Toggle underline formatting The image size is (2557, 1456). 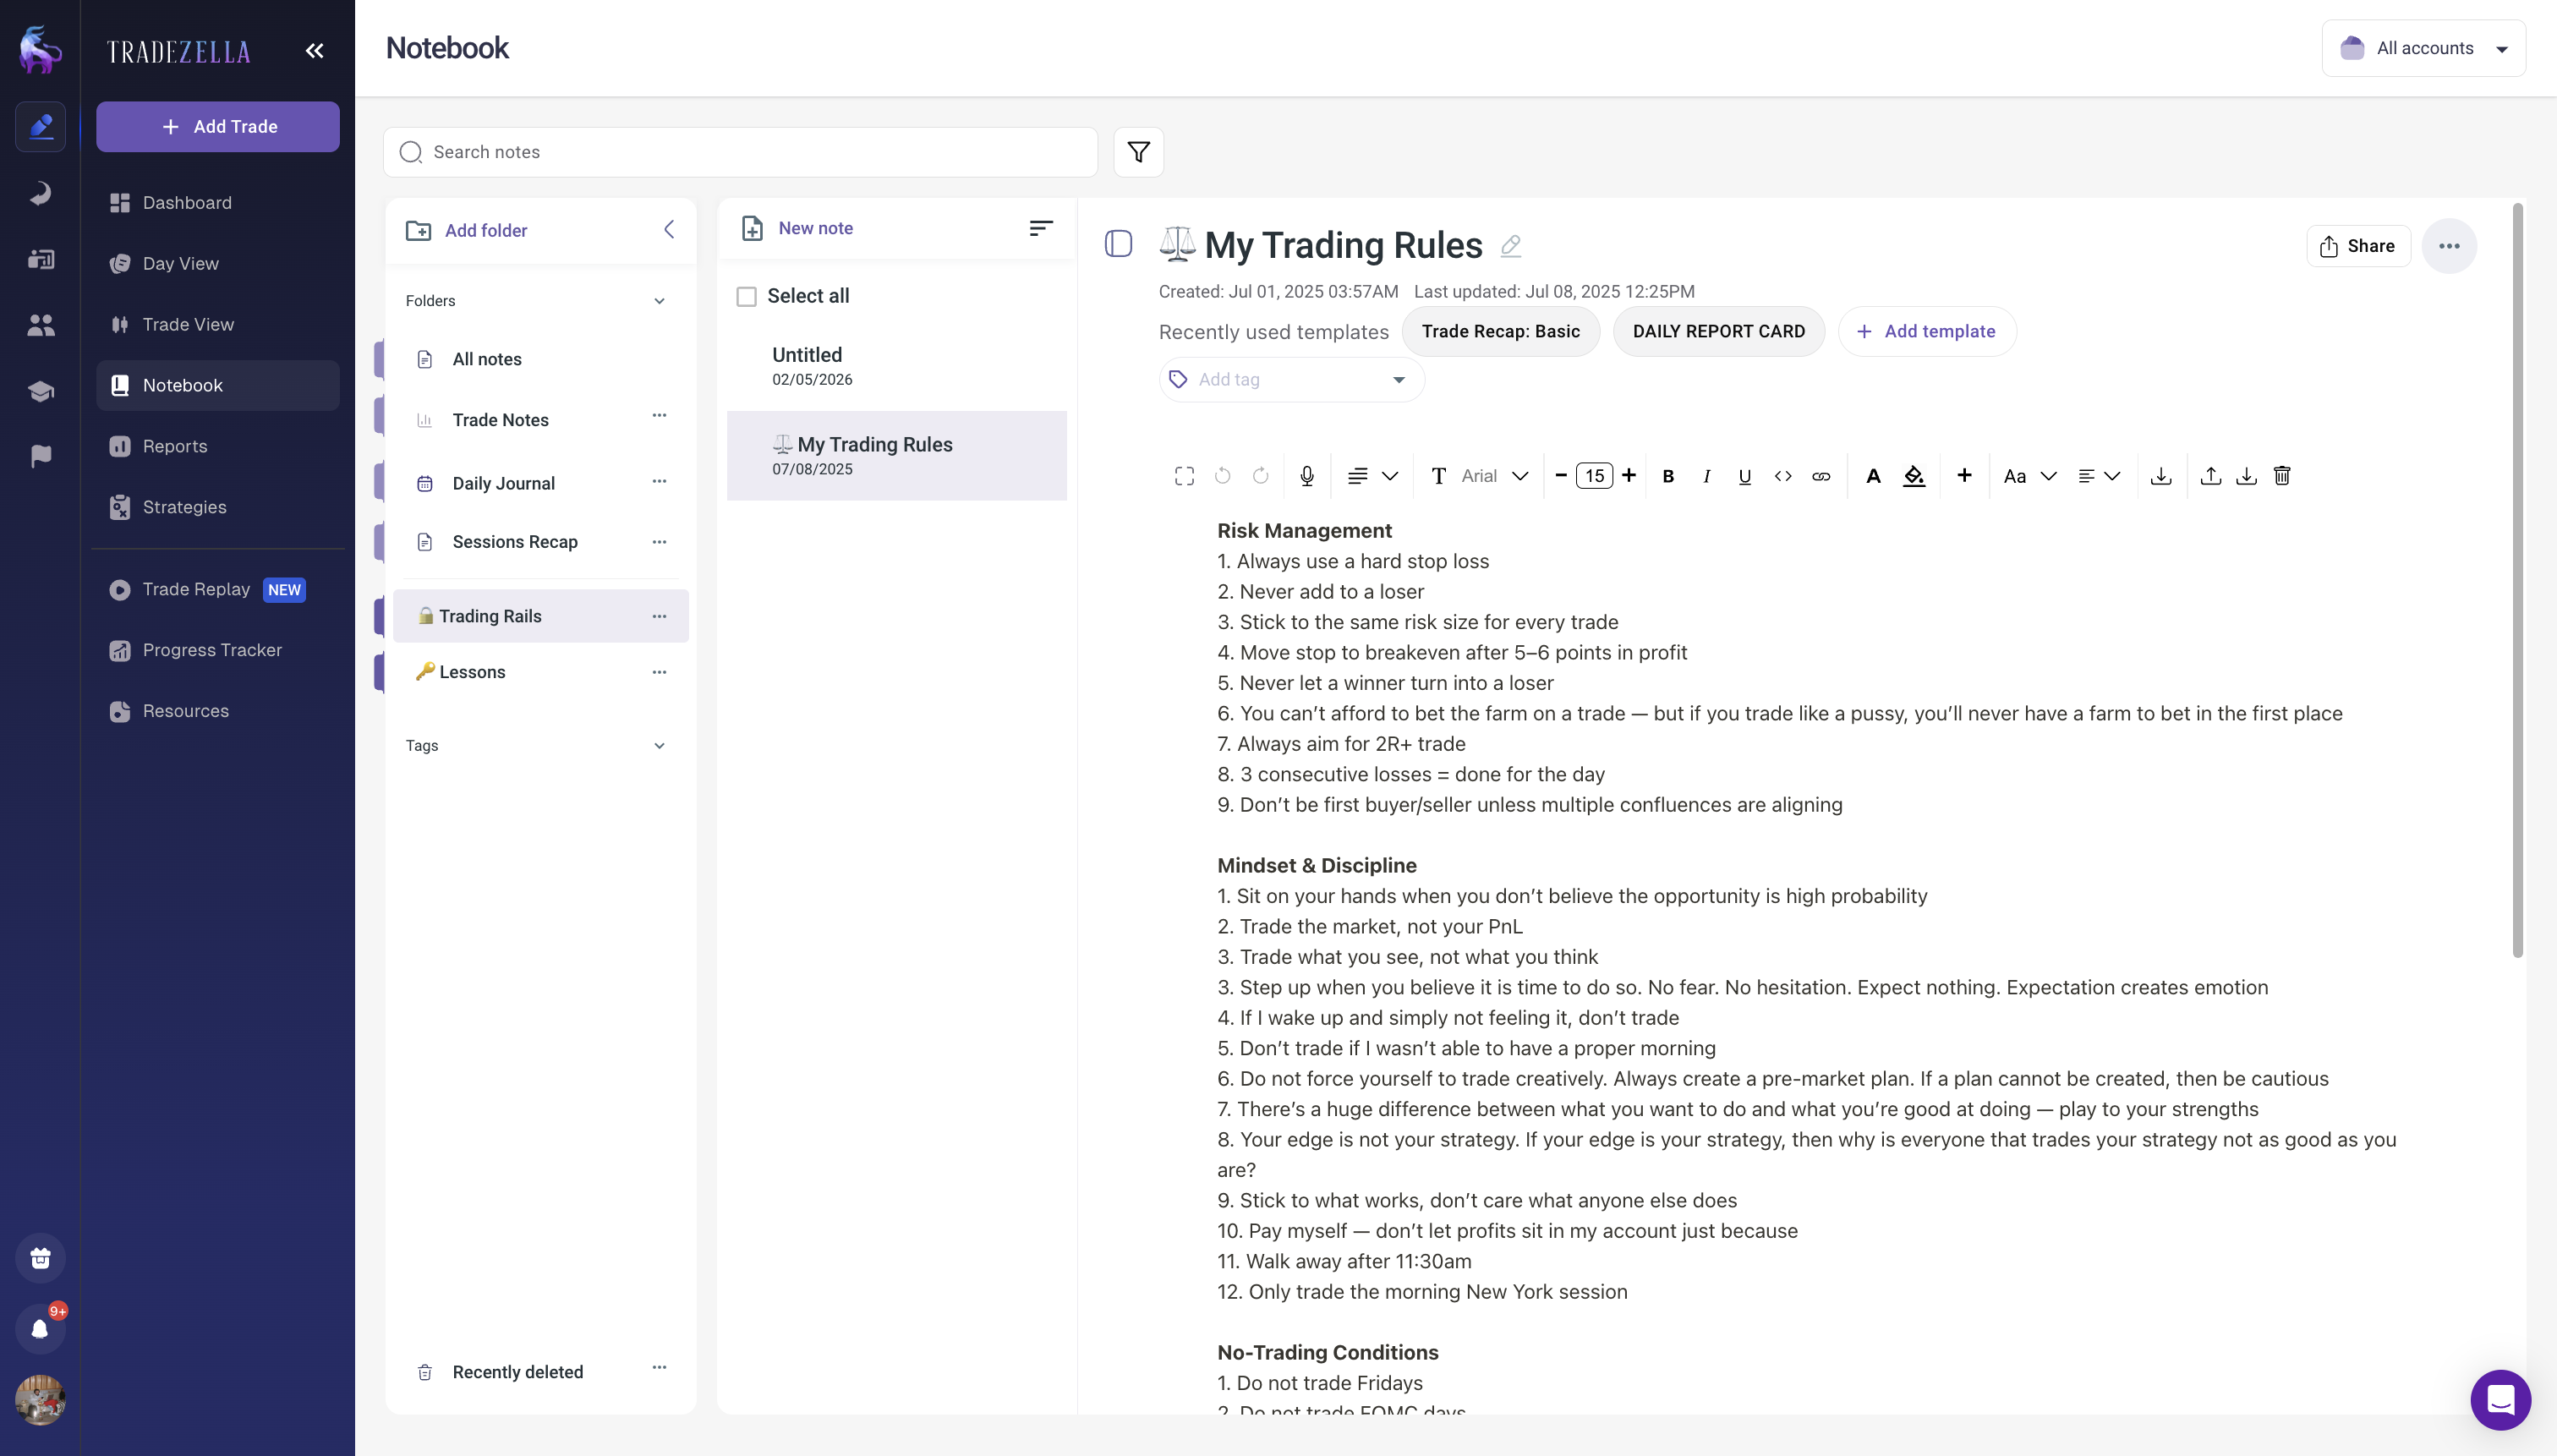1744,476
